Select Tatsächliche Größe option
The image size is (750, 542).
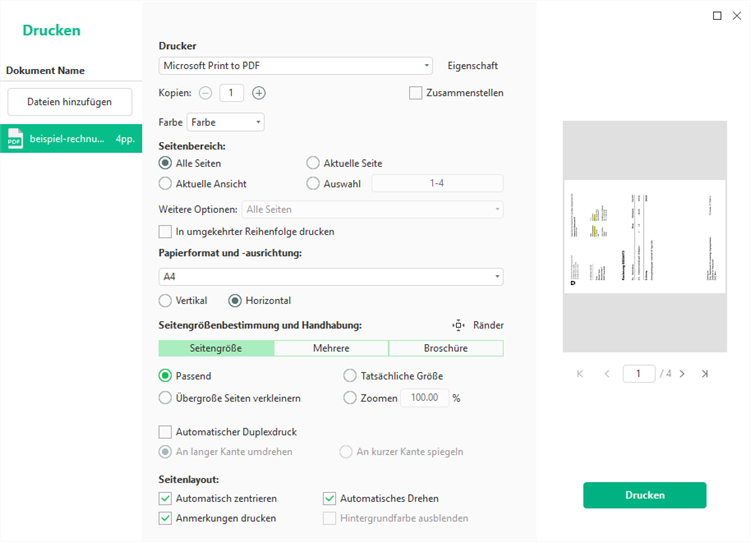pyautogui.click(x=350, y=376)
